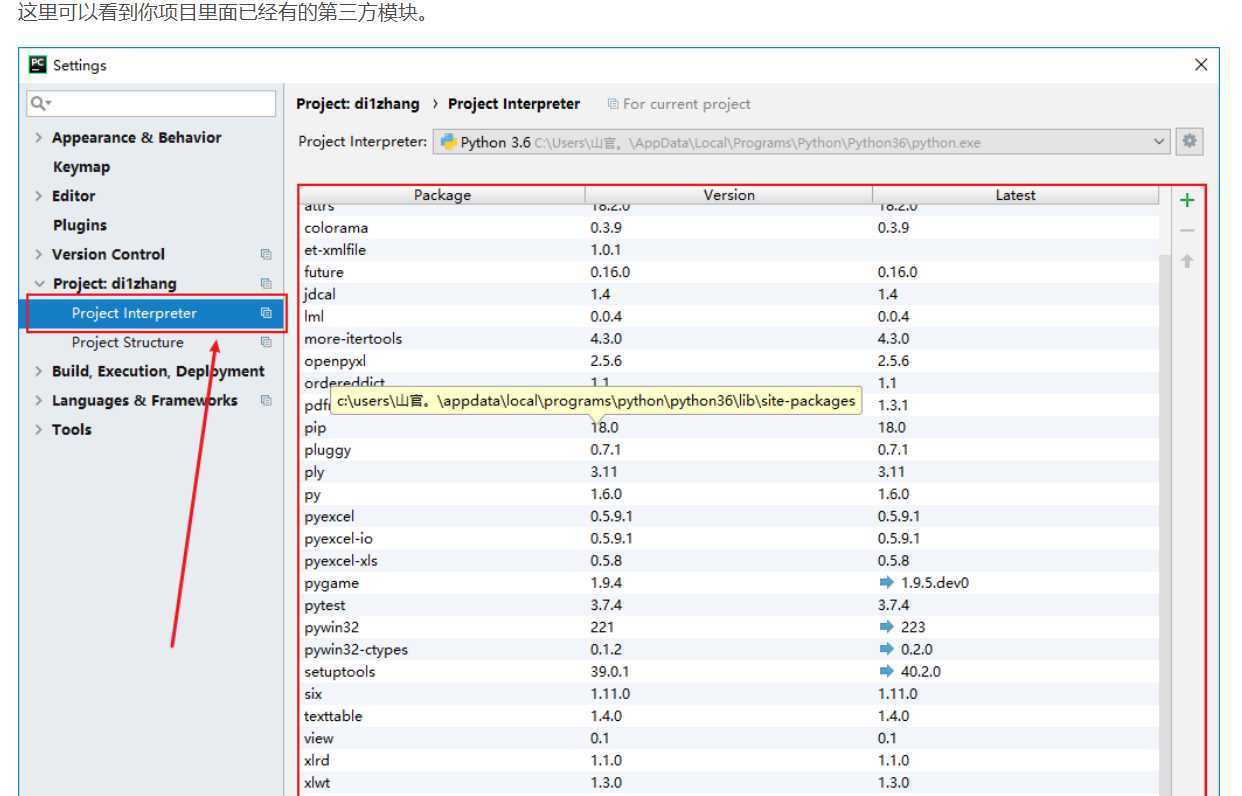
Task: Select the colorama package row
Action: 729,228
